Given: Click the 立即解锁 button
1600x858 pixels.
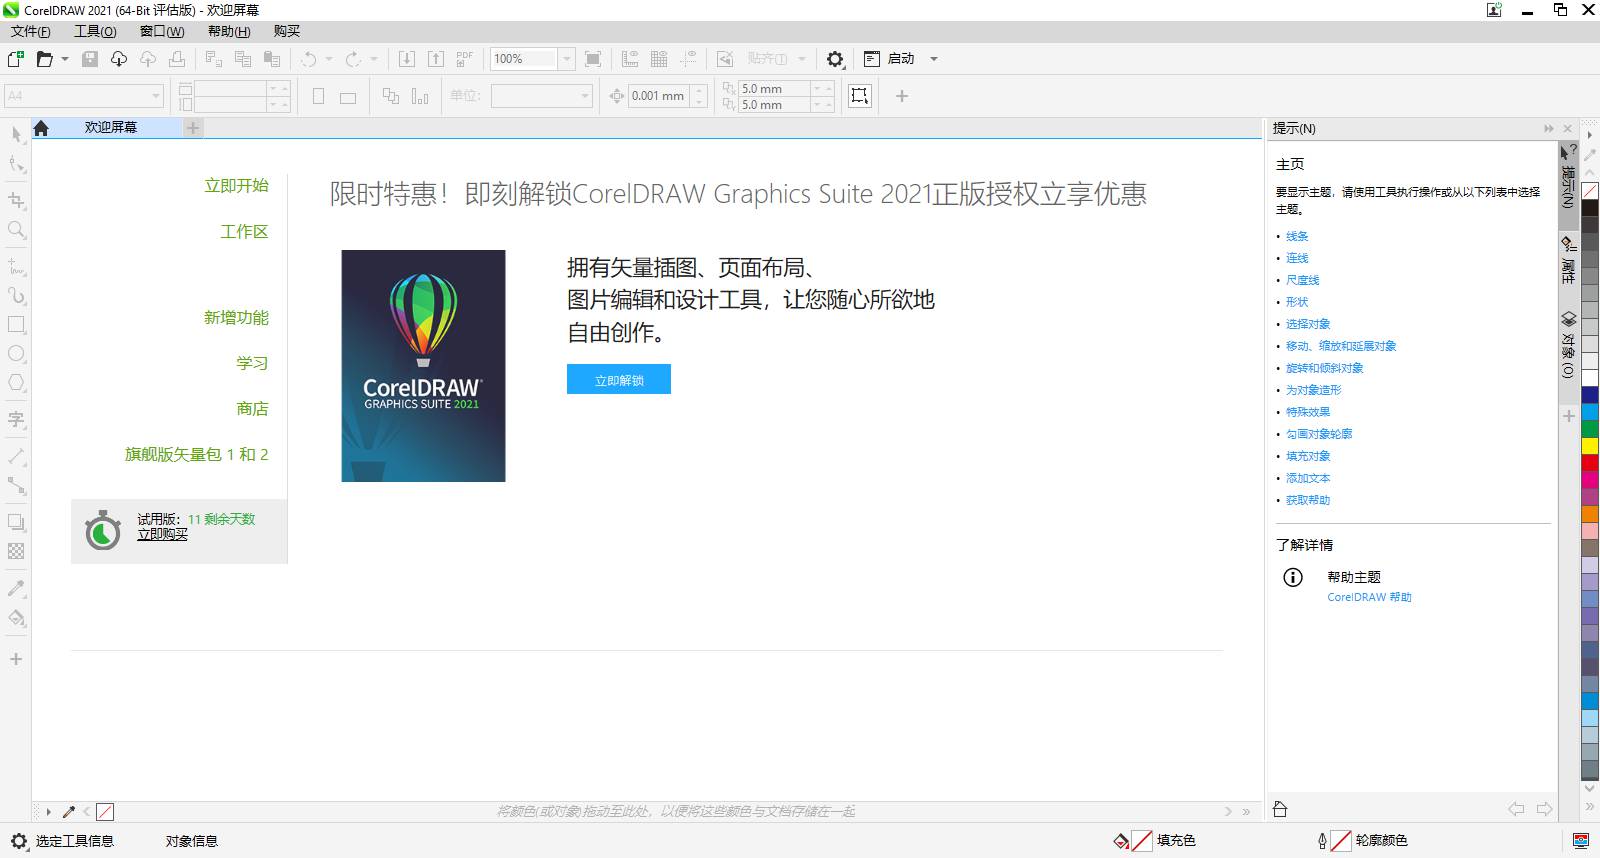Looking at the screenshot, I should (619, 379).
